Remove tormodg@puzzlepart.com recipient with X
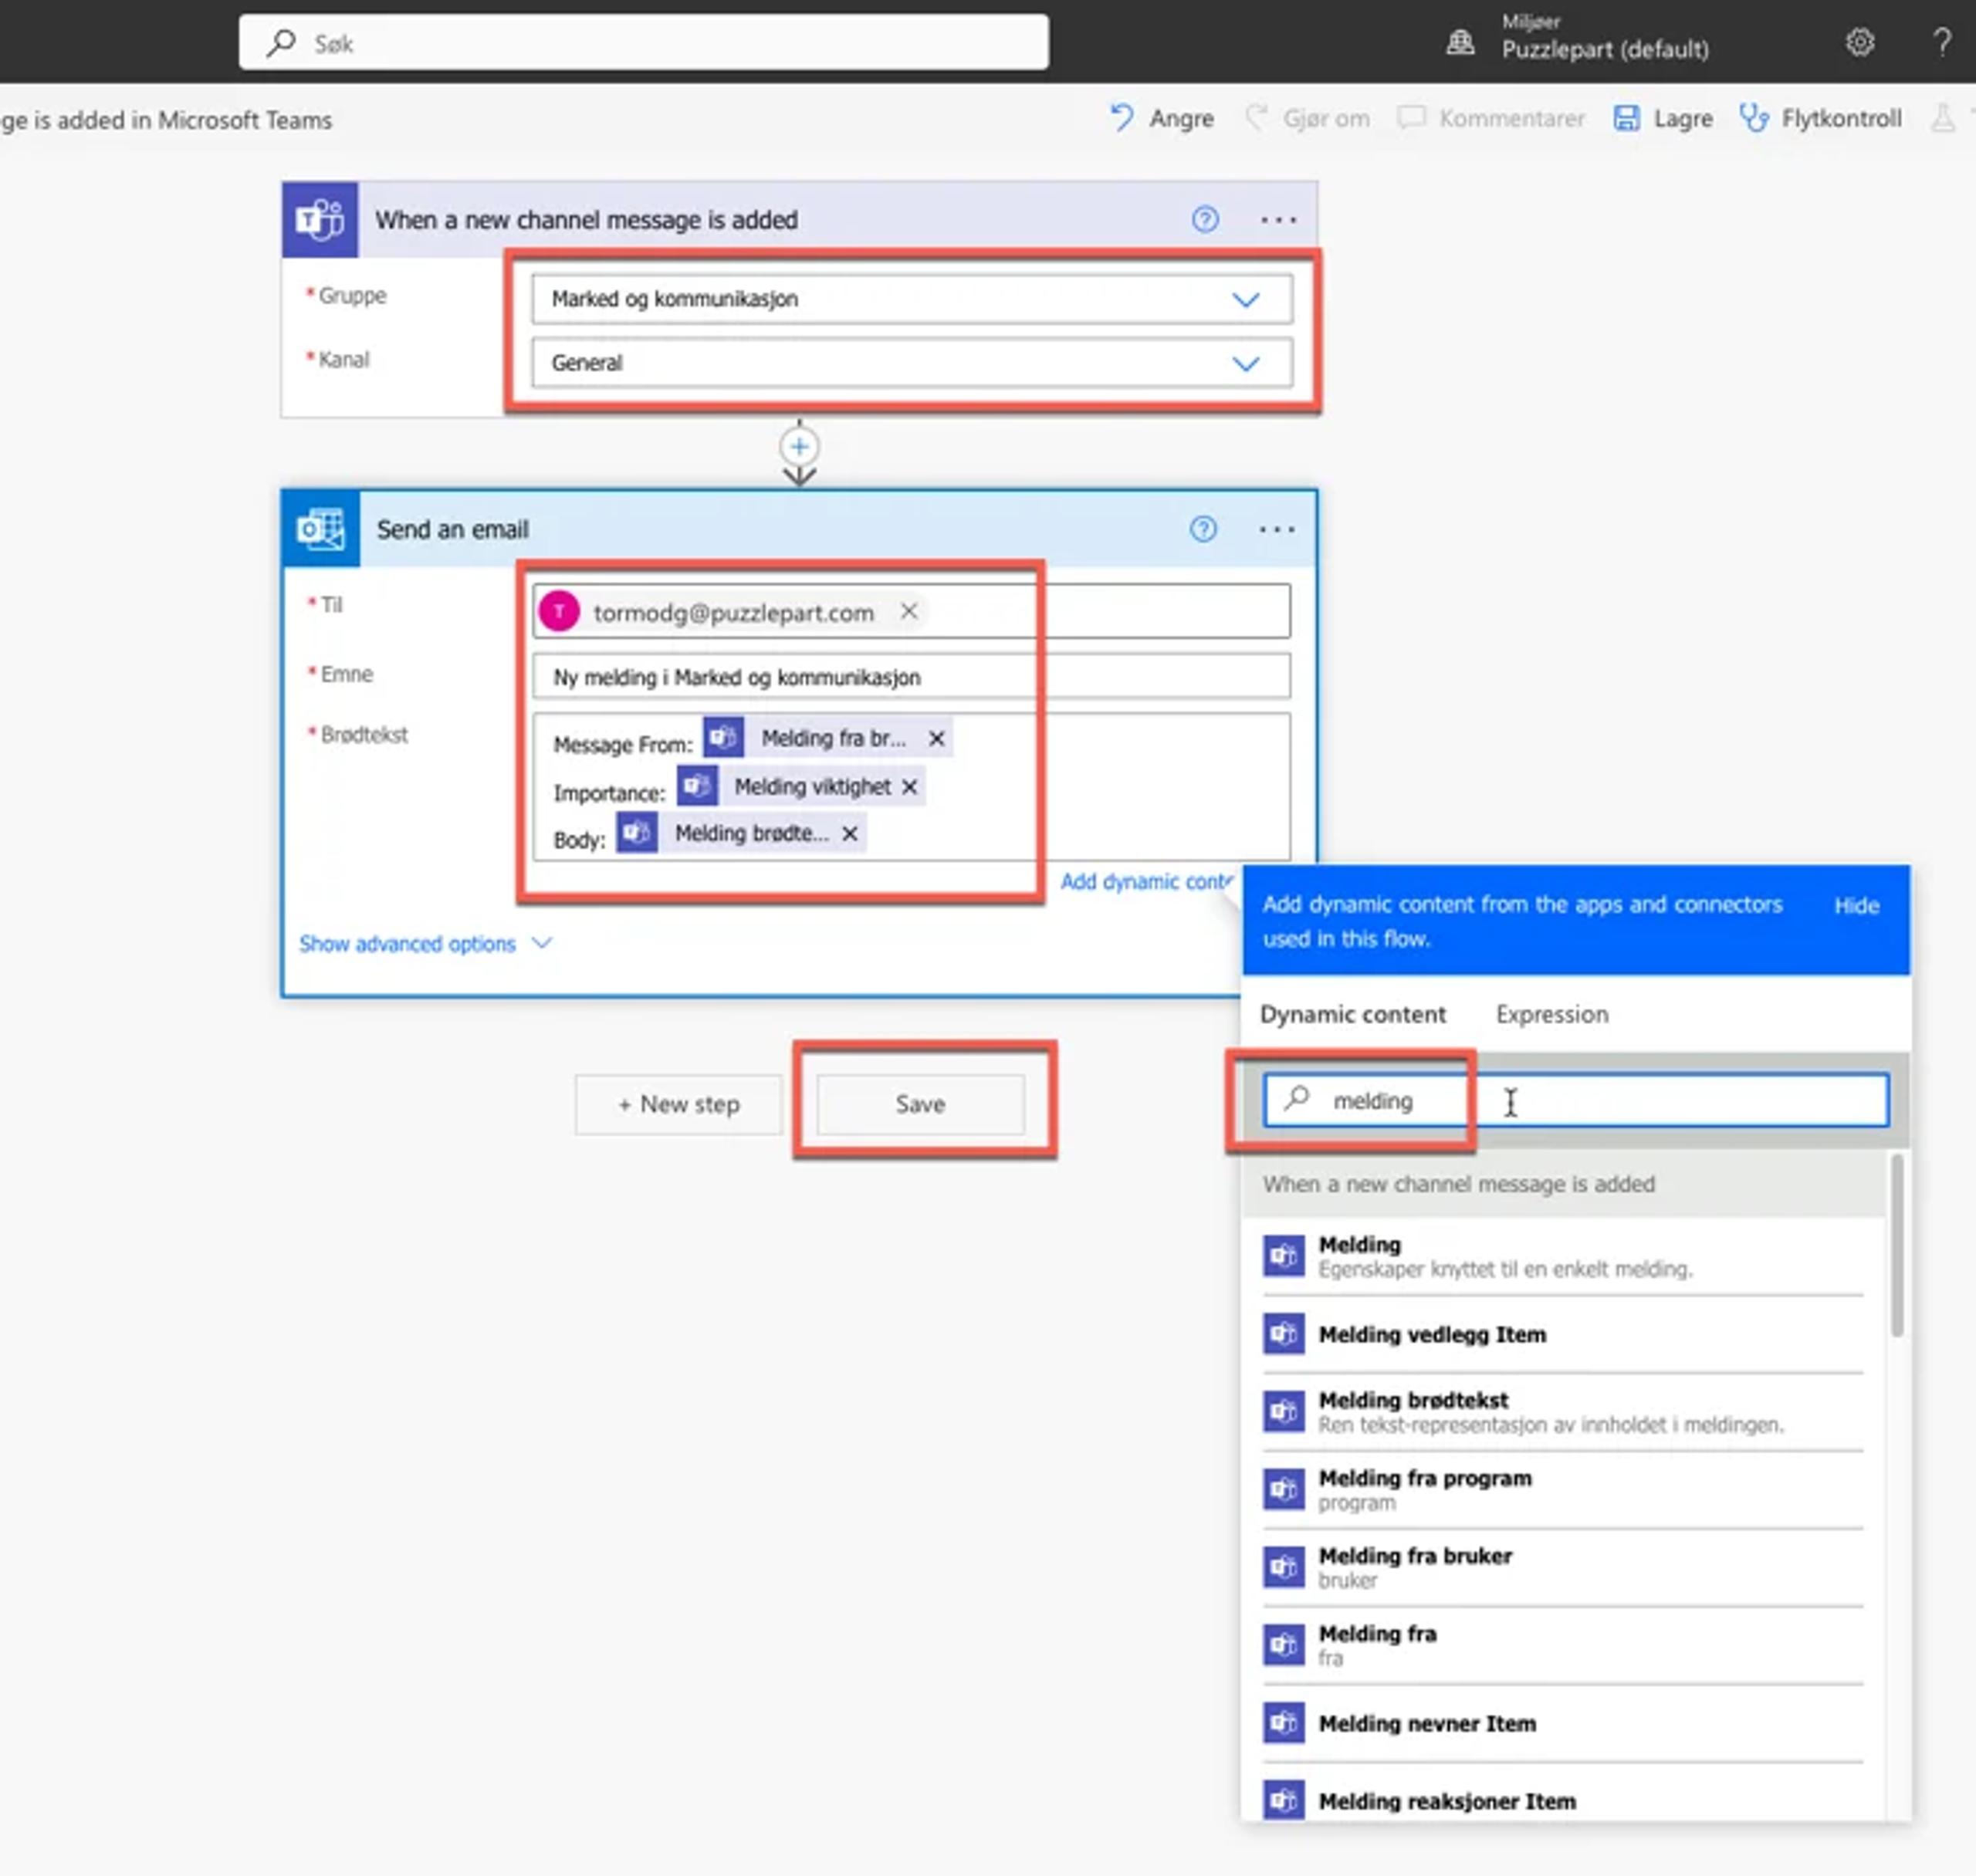 tap(908, 611)
